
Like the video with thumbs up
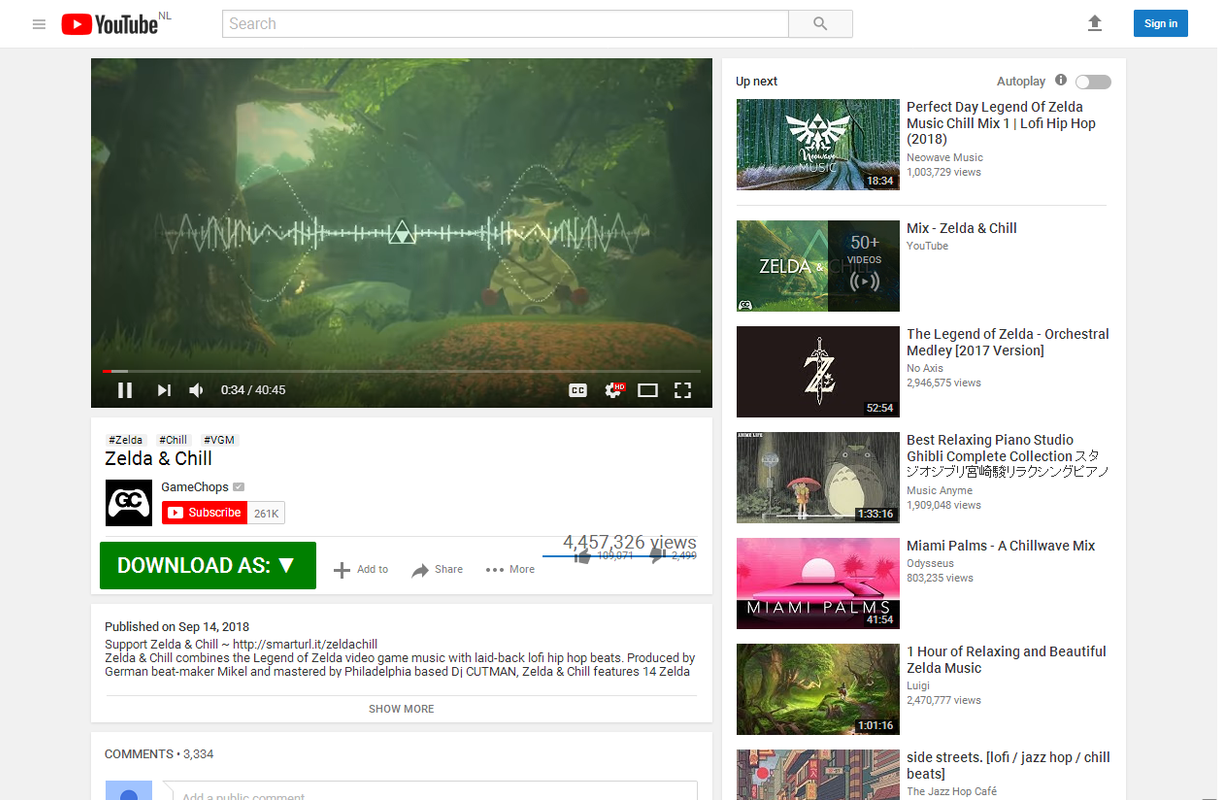pos(583,554)
